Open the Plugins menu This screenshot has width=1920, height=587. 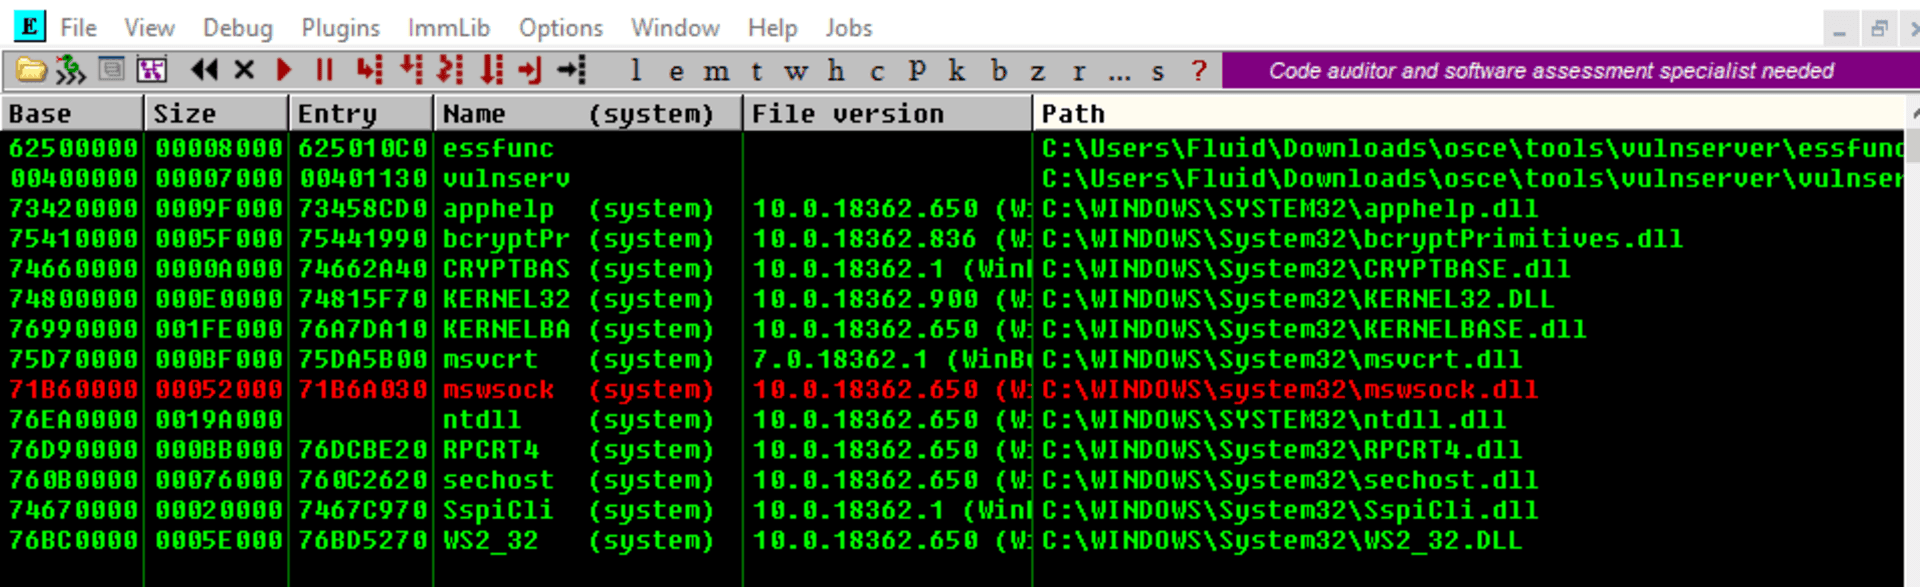click(340, 28)
